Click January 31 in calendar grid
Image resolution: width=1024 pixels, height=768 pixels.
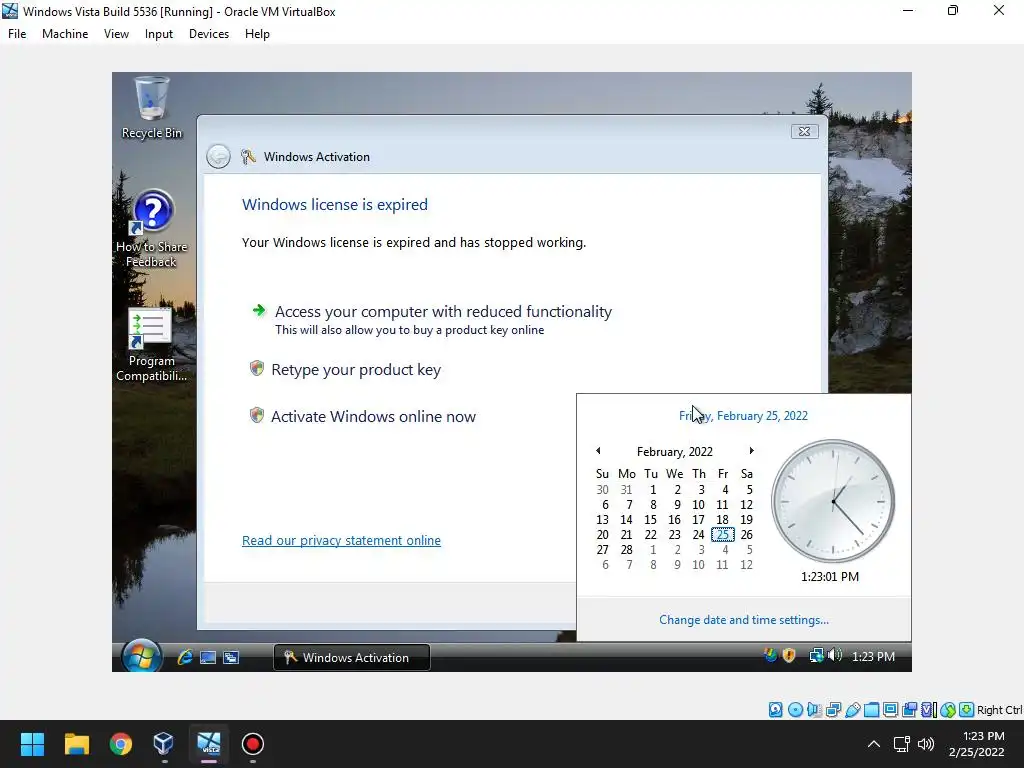[626, 490]
